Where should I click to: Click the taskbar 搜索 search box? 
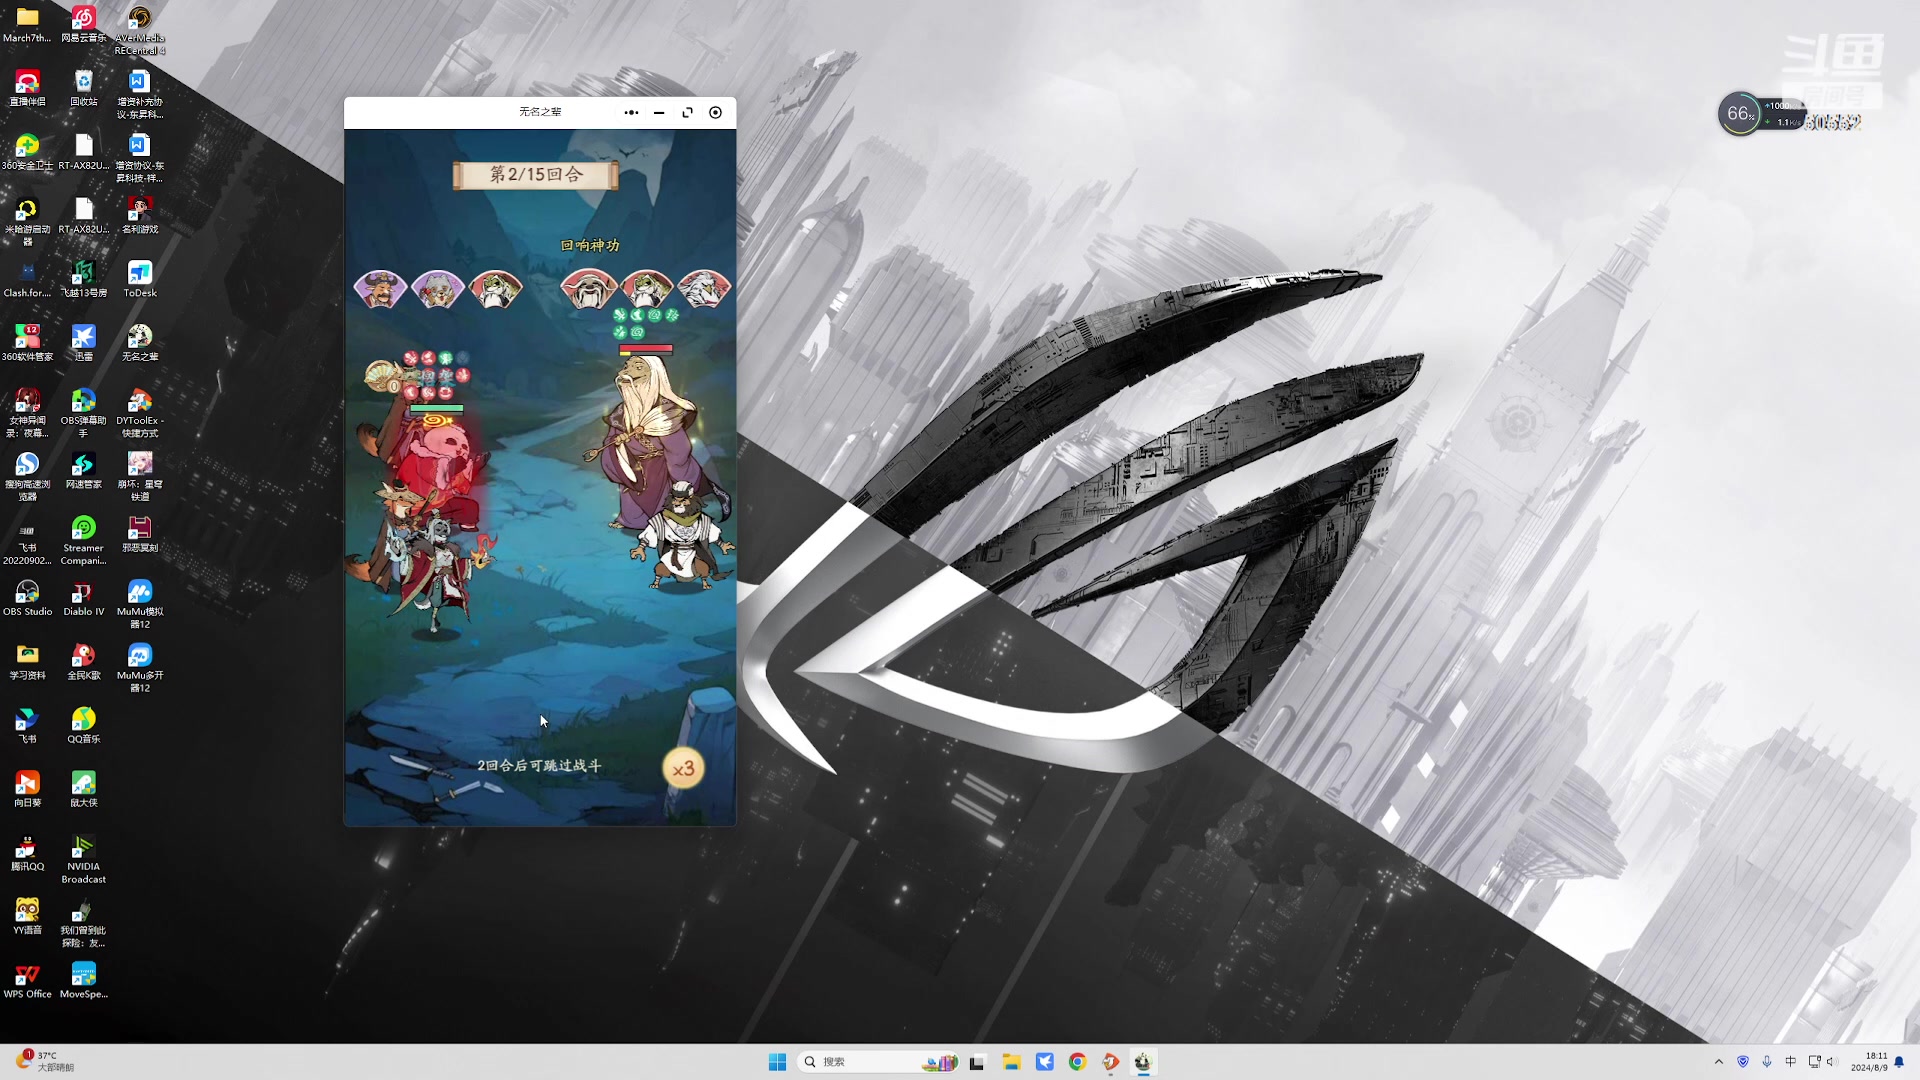[879, 1062]
